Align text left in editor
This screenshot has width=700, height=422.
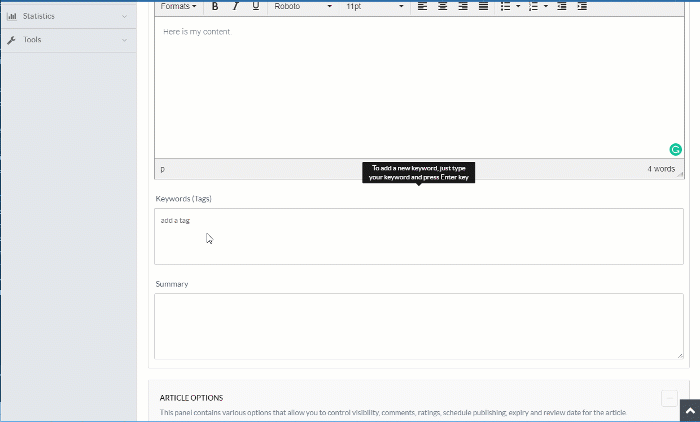click(x=422, y=6)
